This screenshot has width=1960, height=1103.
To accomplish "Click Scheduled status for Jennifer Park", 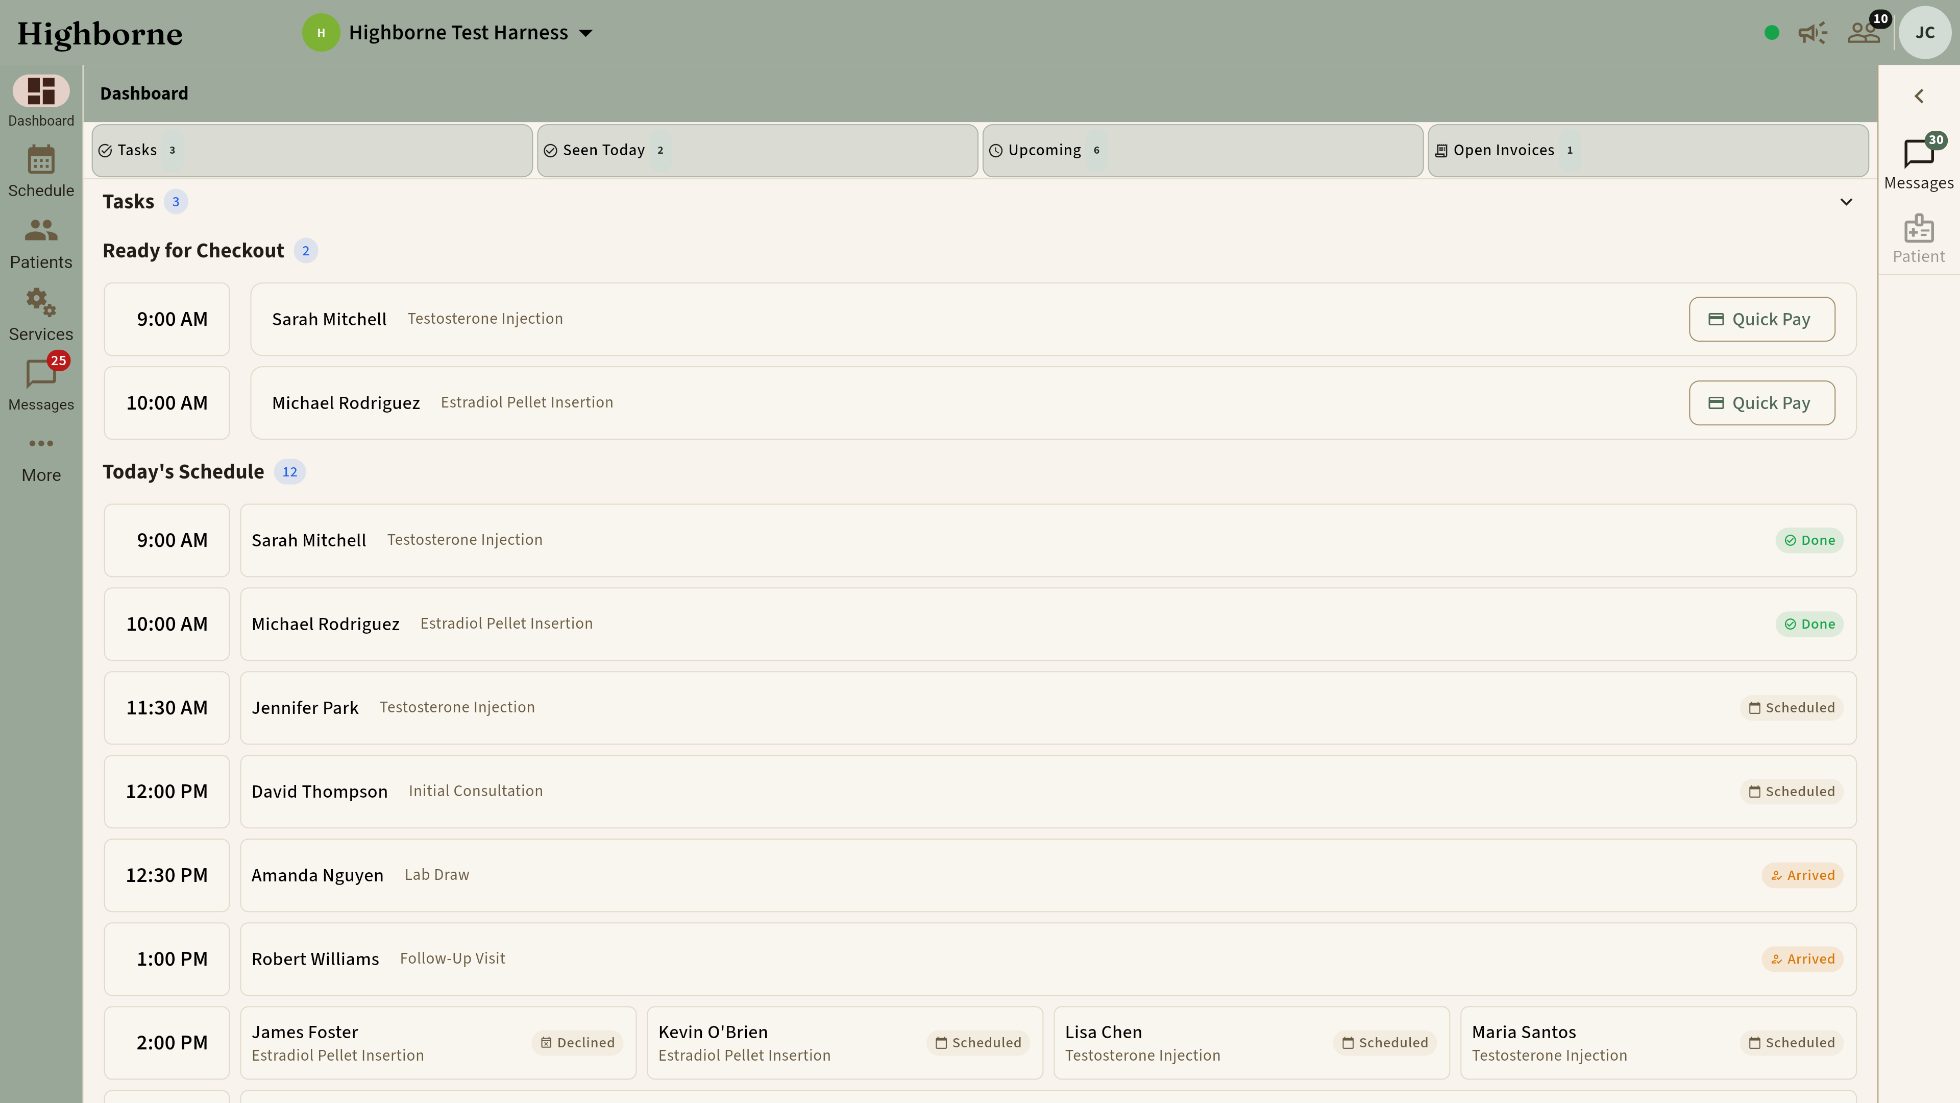I will [1791, 708].
